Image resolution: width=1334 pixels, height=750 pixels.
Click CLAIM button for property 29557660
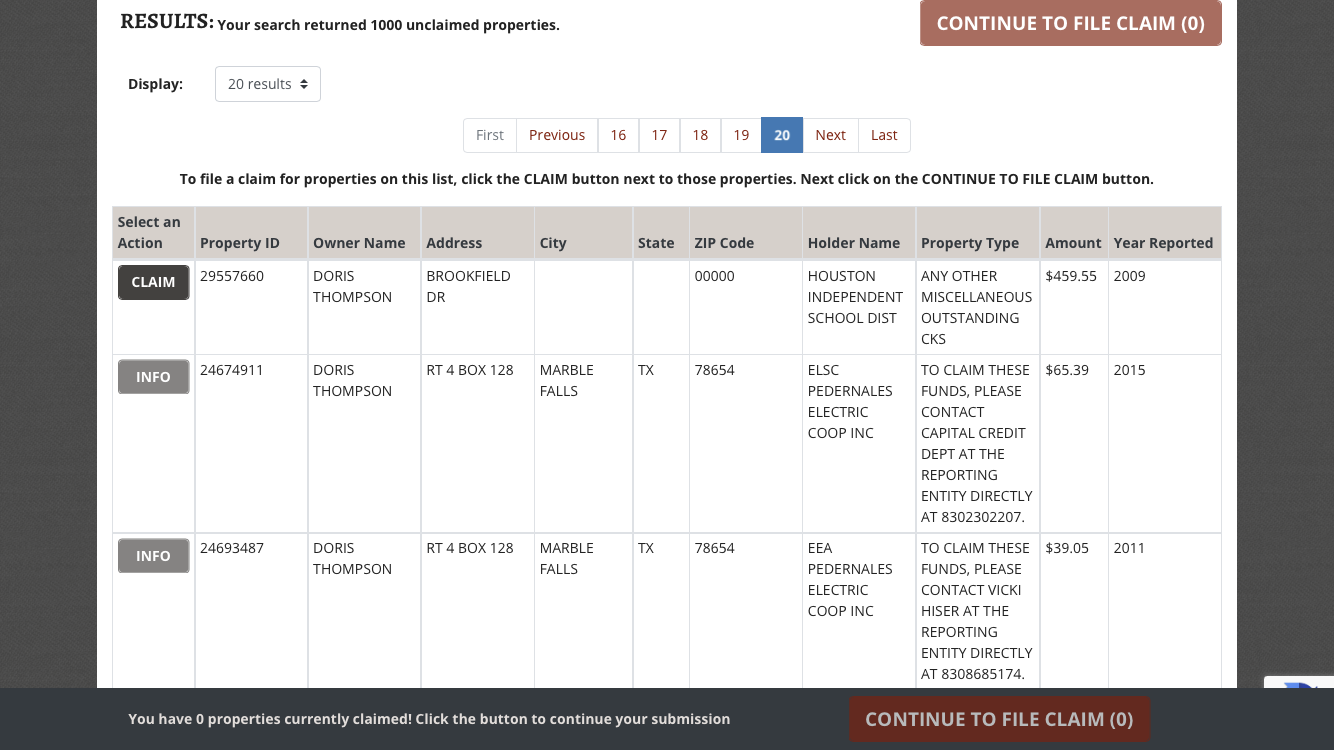pyautogui.click(x=153, y=282)
